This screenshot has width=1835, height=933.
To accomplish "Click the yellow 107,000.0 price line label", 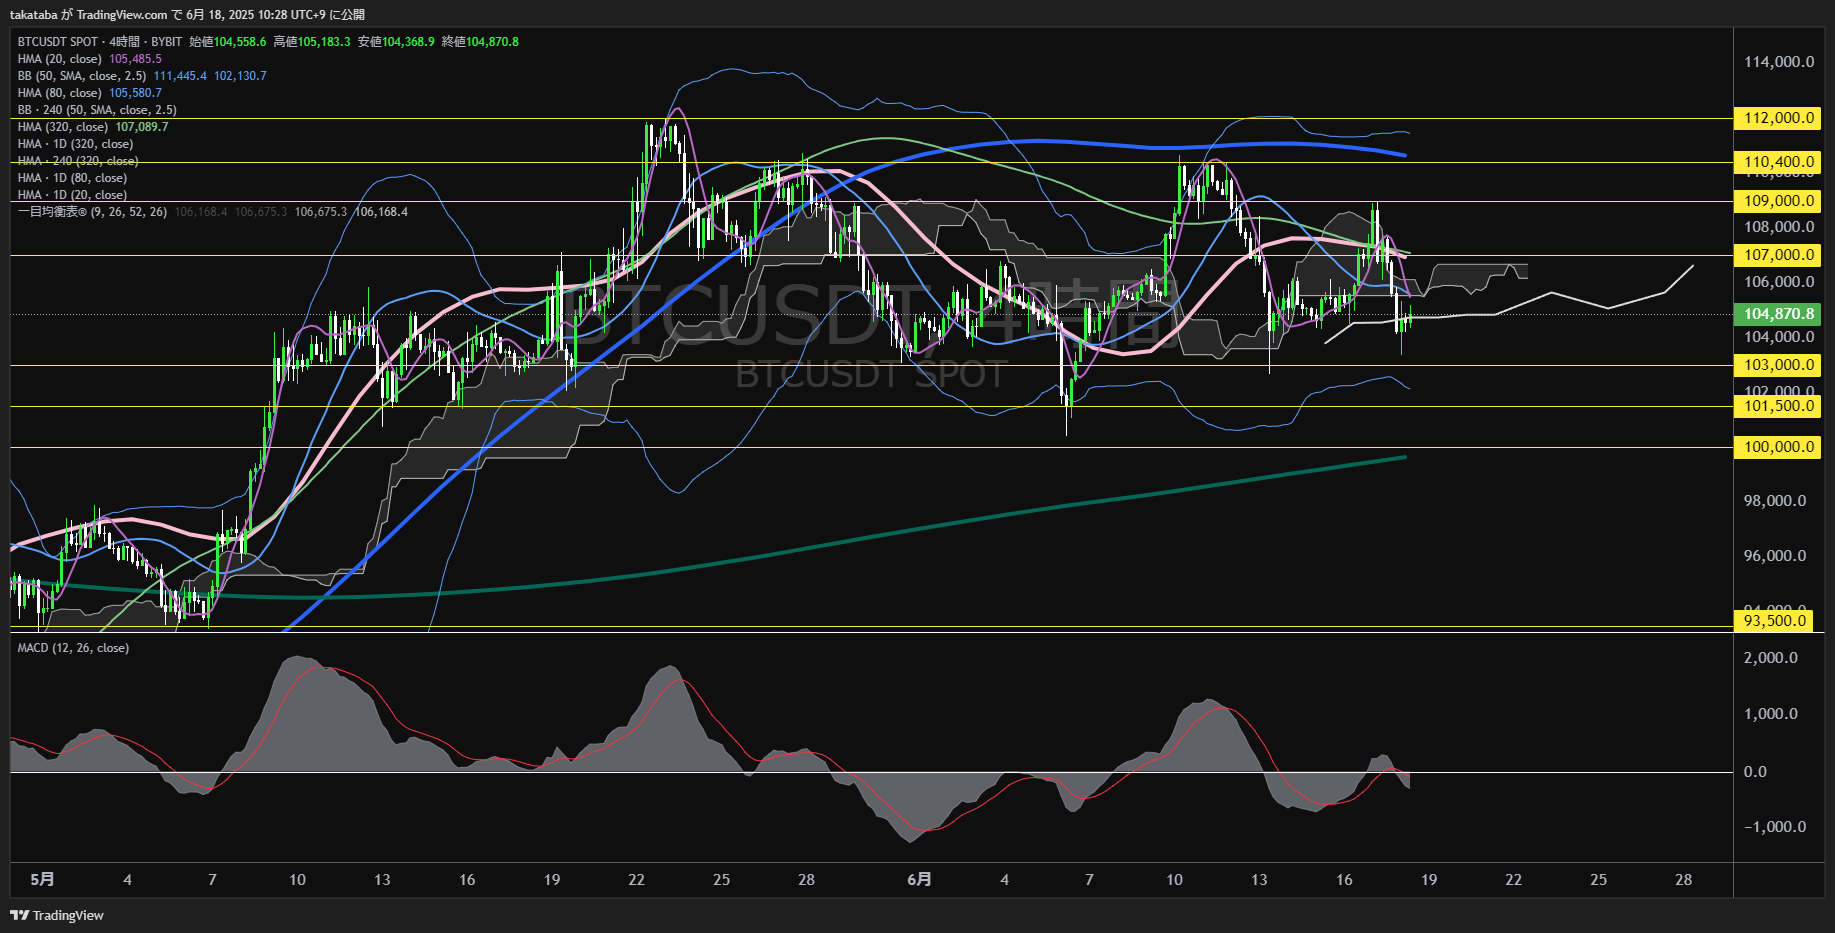I will click(x=1777, y=255).
